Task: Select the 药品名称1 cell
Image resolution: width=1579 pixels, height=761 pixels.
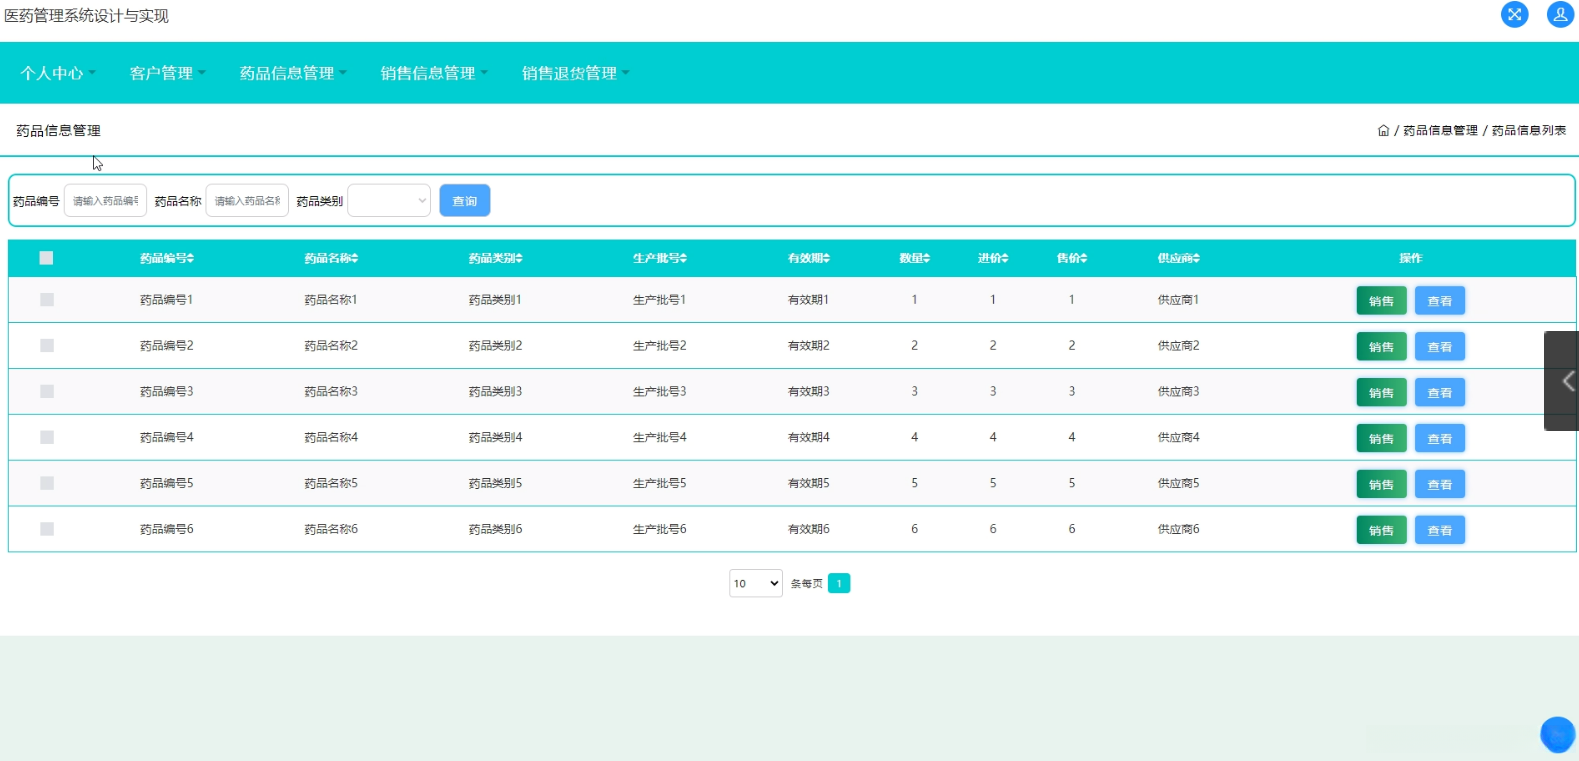Action: pyautogui.click(x=331, y=300)
